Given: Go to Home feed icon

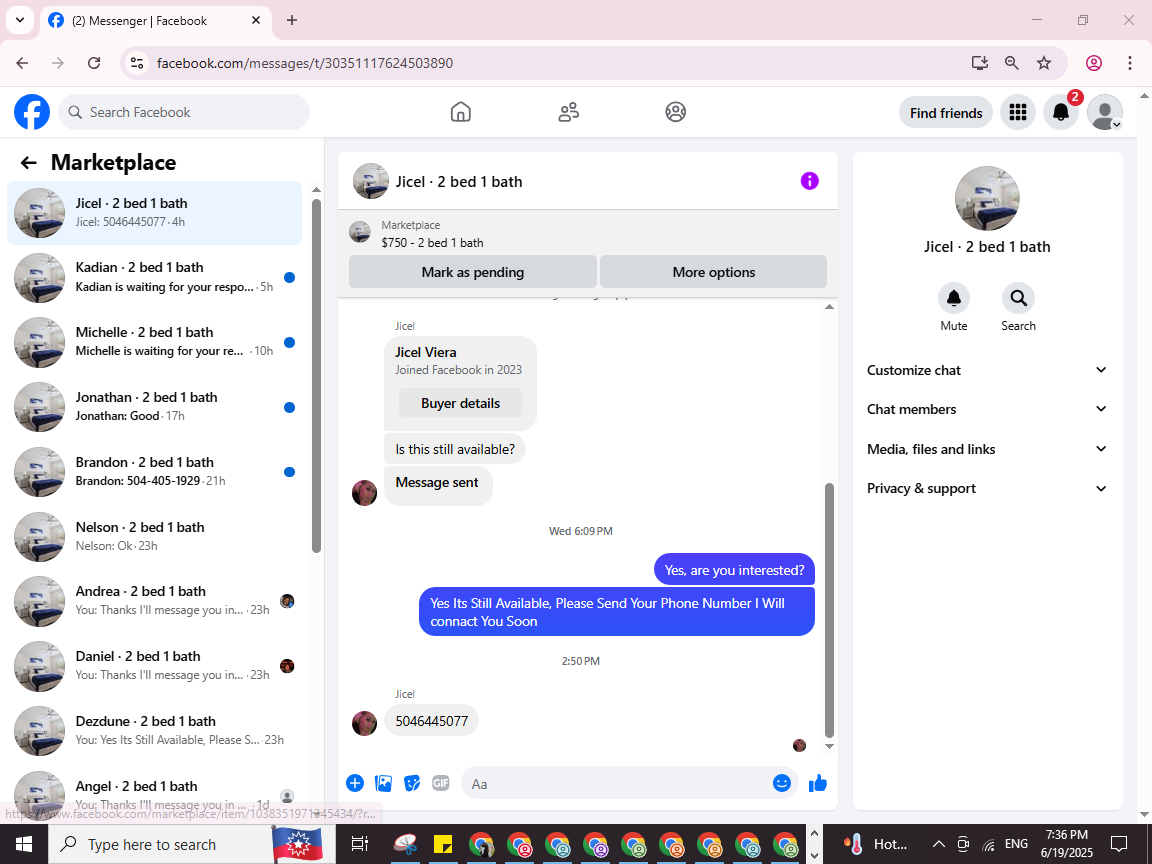Looking at the screenshot, I should pyautogui.click(x=461, y=112).
